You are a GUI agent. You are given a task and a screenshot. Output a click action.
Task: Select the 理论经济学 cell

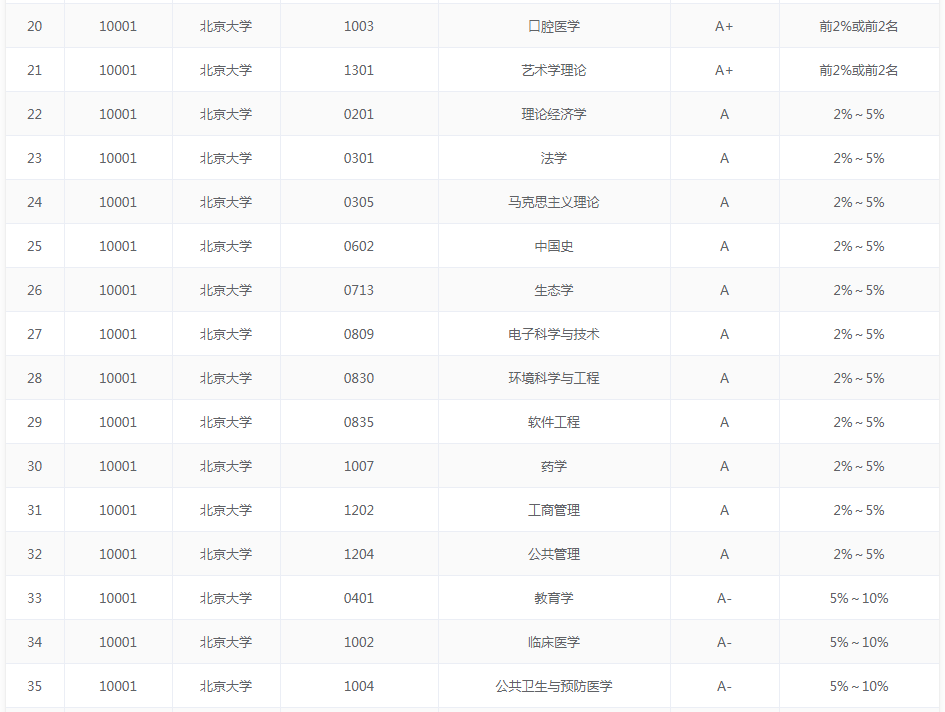tap(554, 115)
